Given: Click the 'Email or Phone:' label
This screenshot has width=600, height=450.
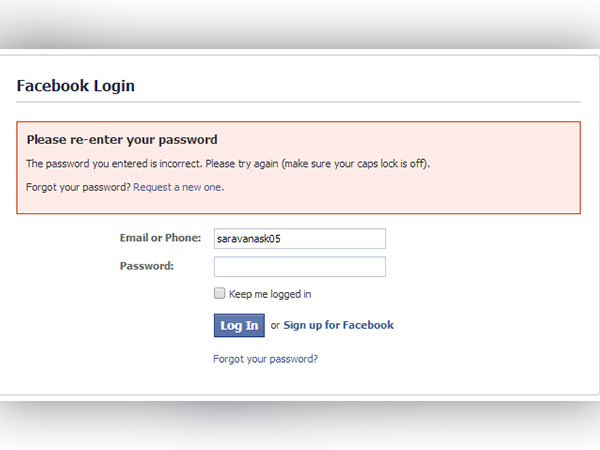Looking at the screenshot, I should tap(160, 238).
